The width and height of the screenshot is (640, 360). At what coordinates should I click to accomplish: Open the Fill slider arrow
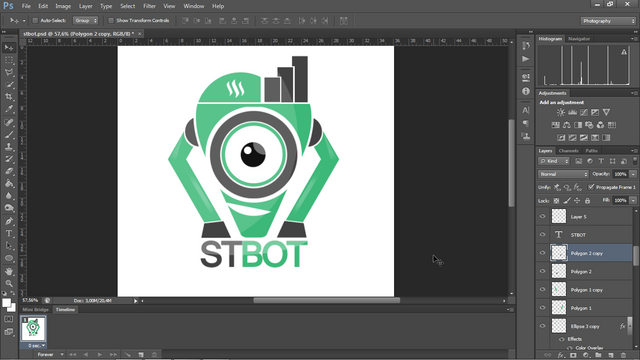tap(633, 200)
